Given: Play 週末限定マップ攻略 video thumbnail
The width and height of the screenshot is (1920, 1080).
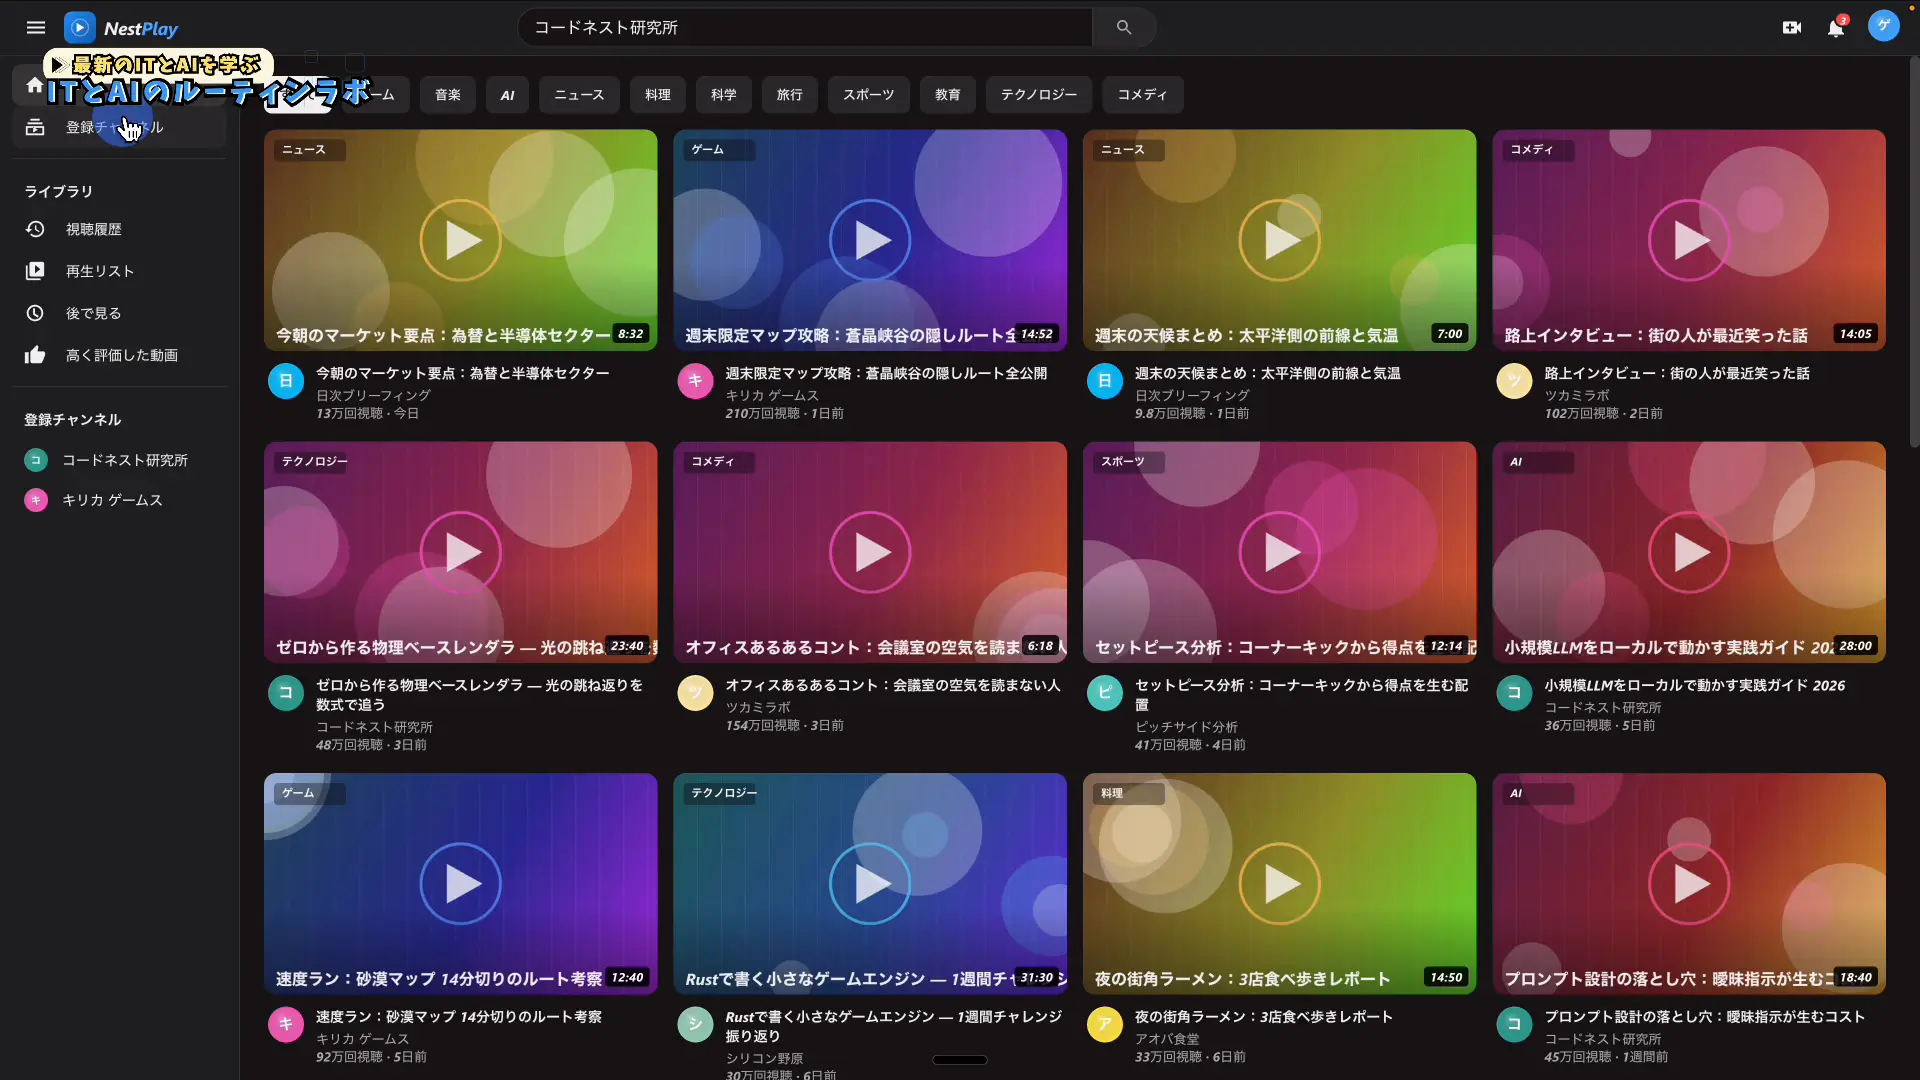Looking at the screenshot, I should [870, 240].
